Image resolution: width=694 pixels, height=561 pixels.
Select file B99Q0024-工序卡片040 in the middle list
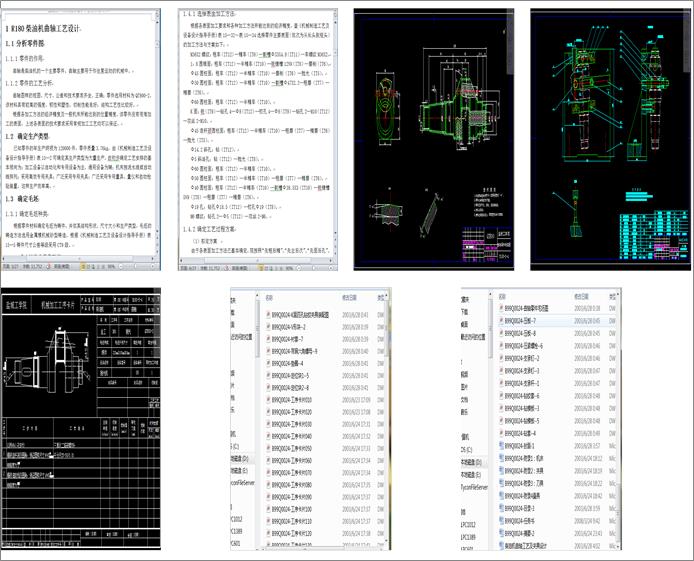(291, 436)
